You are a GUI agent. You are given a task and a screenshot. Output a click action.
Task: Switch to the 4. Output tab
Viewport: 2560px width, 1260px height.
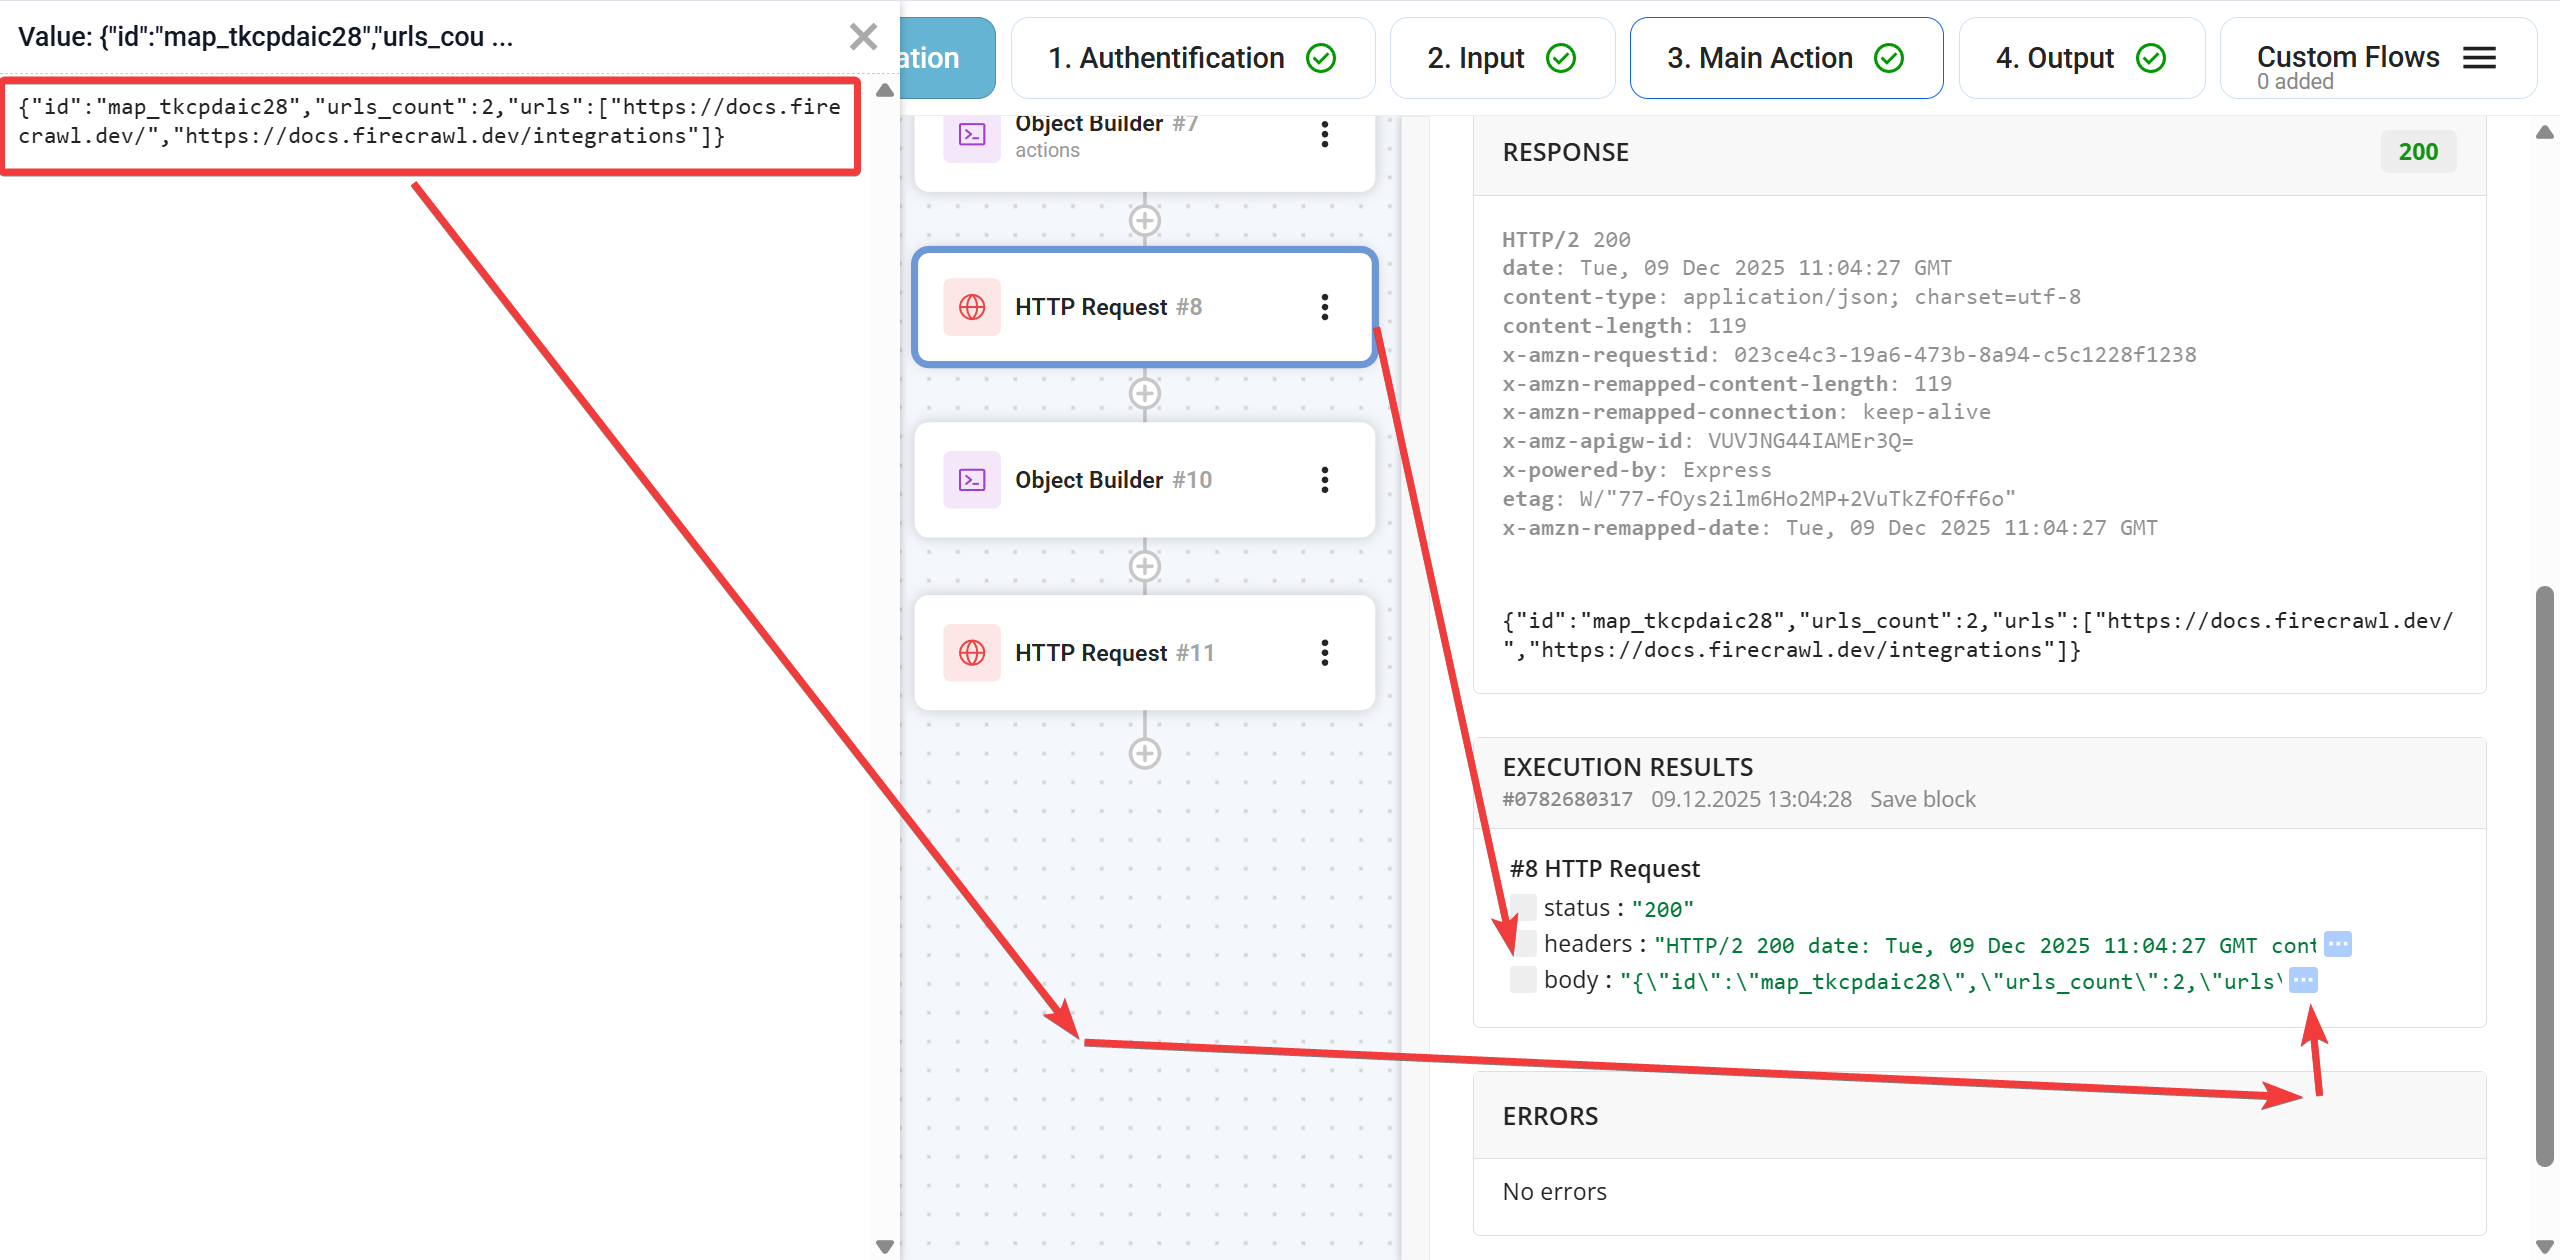[2080, 58]
